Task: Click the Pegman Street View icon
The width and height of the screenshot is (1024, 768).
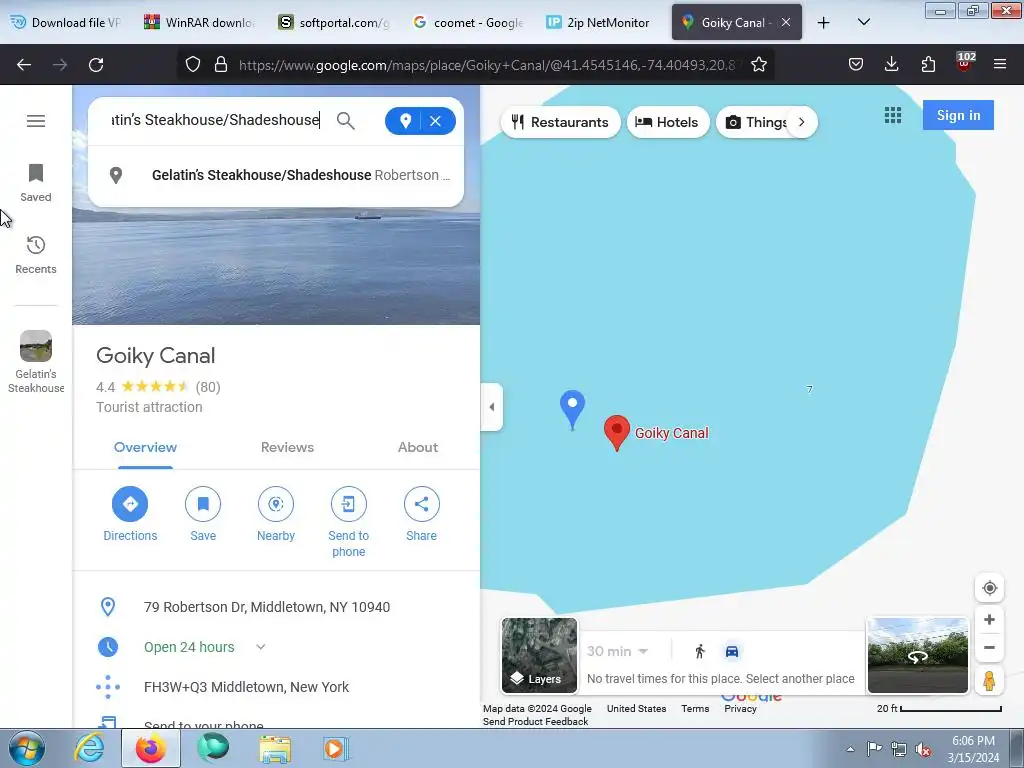Action: tap(989, 680)
